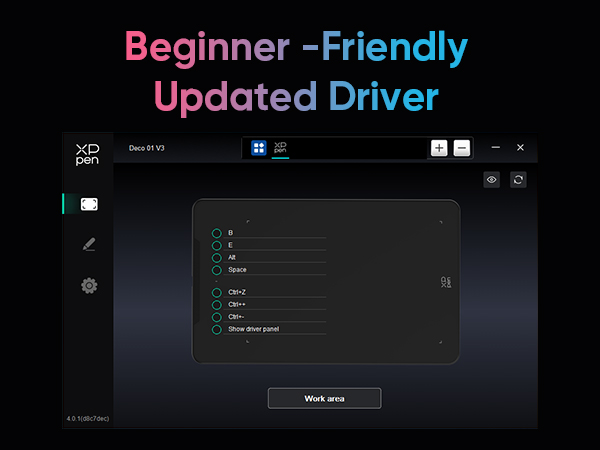Viewport: 600px width, 450px height.
Task: Select the circle next to key B
Action: (216, 233)
